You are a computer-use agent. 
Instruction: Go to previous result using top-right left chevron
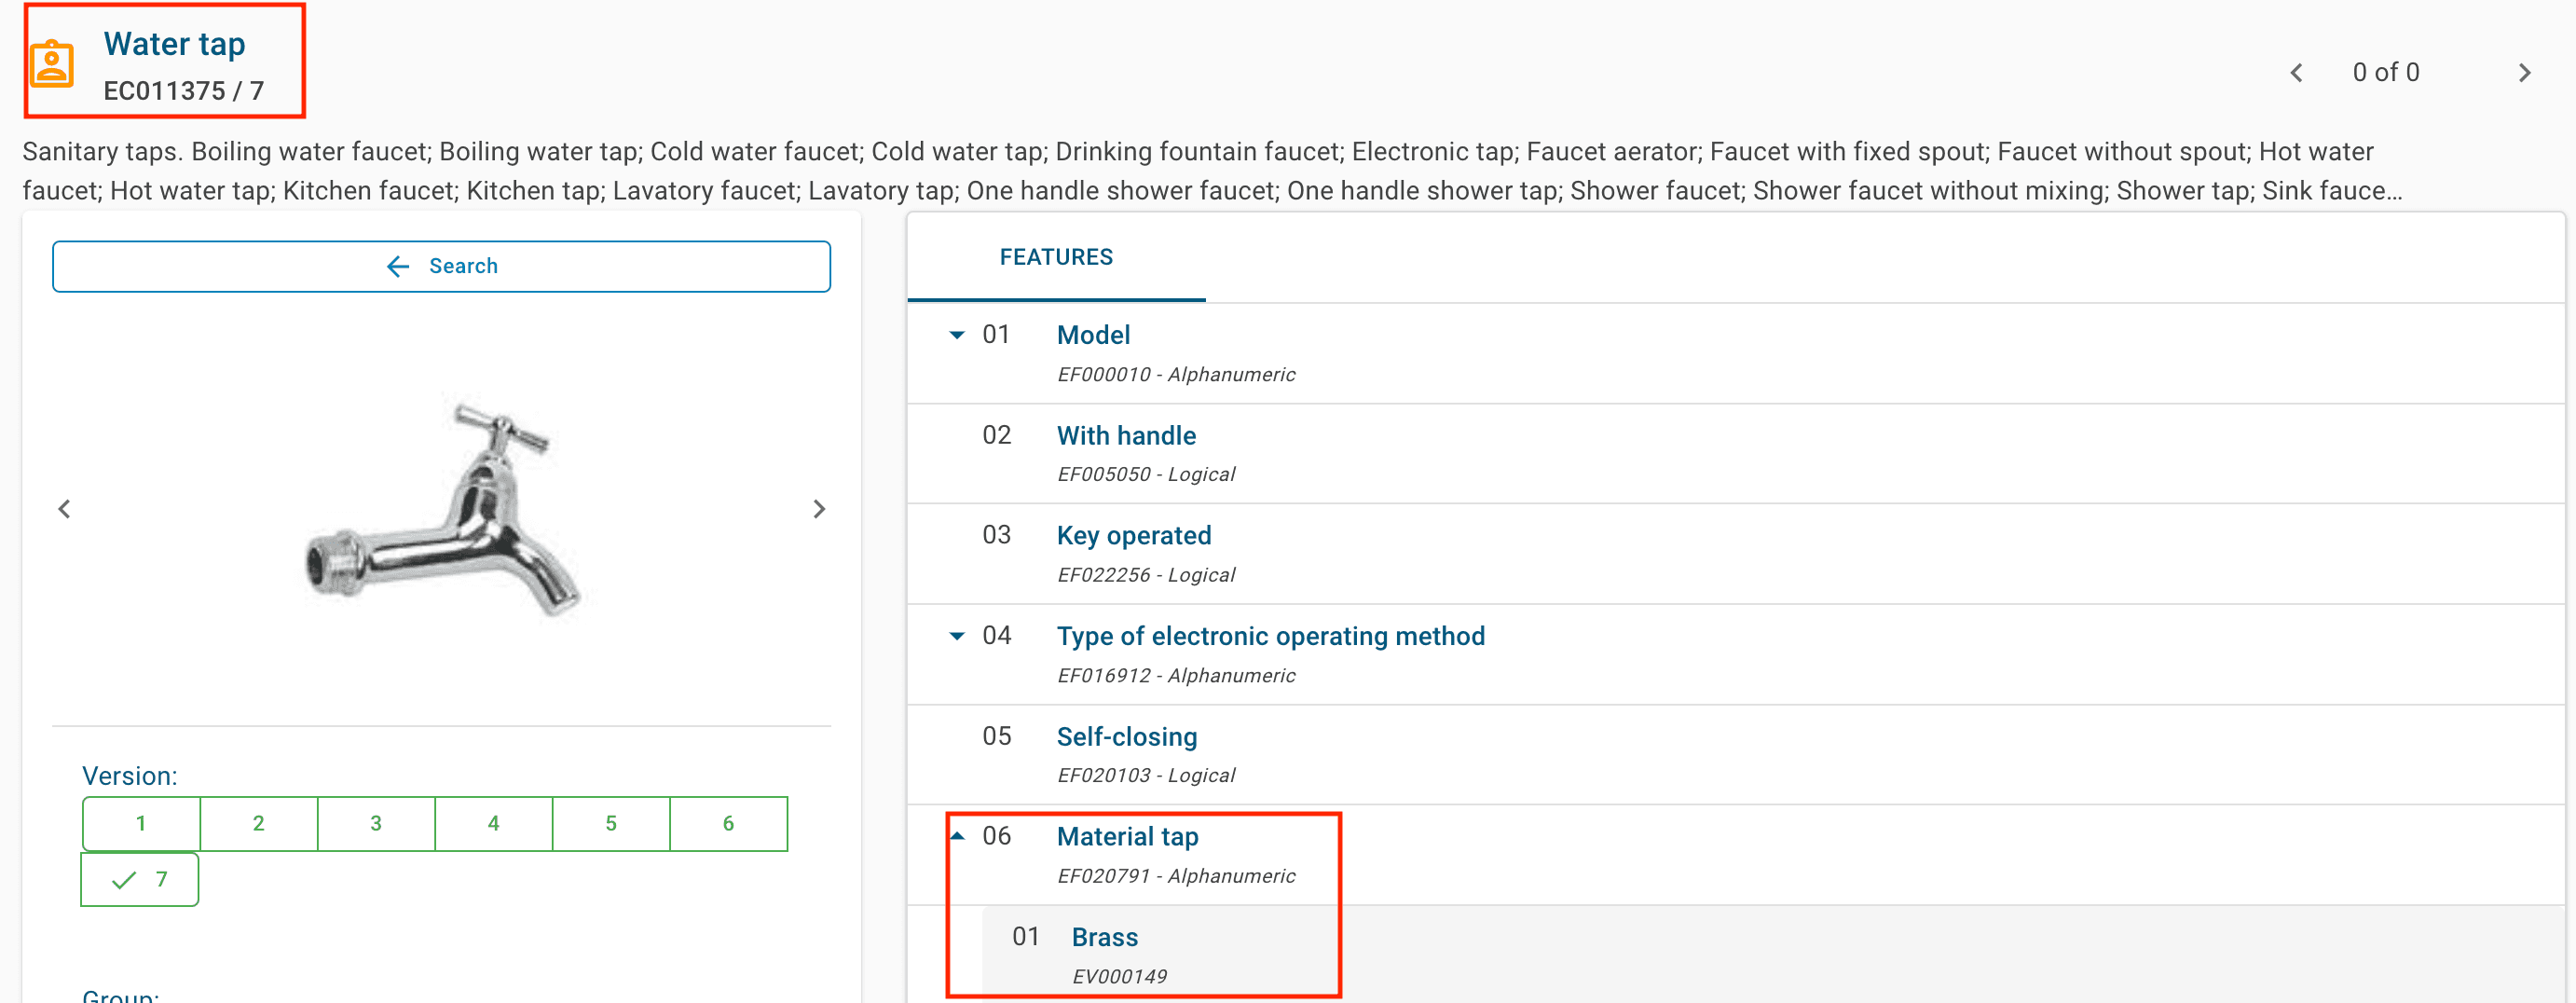[x=2296, y=73]
